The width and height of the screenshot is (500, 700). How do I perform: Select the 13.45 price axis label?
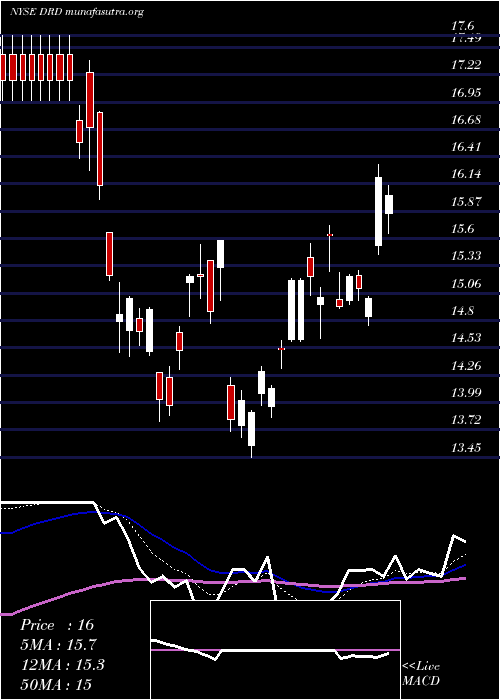(466, 448)
